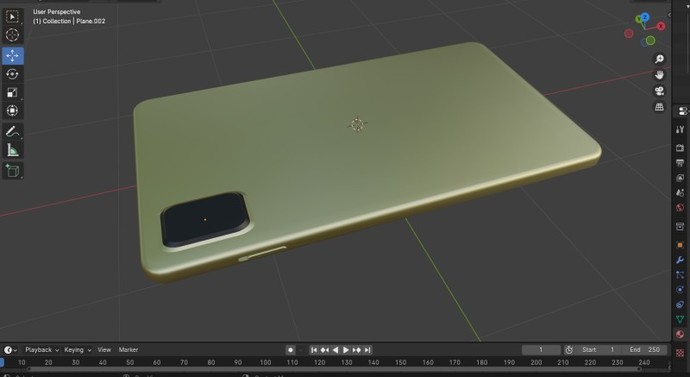Open the Particles properties tab
Screen dimensions: 690x377
(680, 275)
